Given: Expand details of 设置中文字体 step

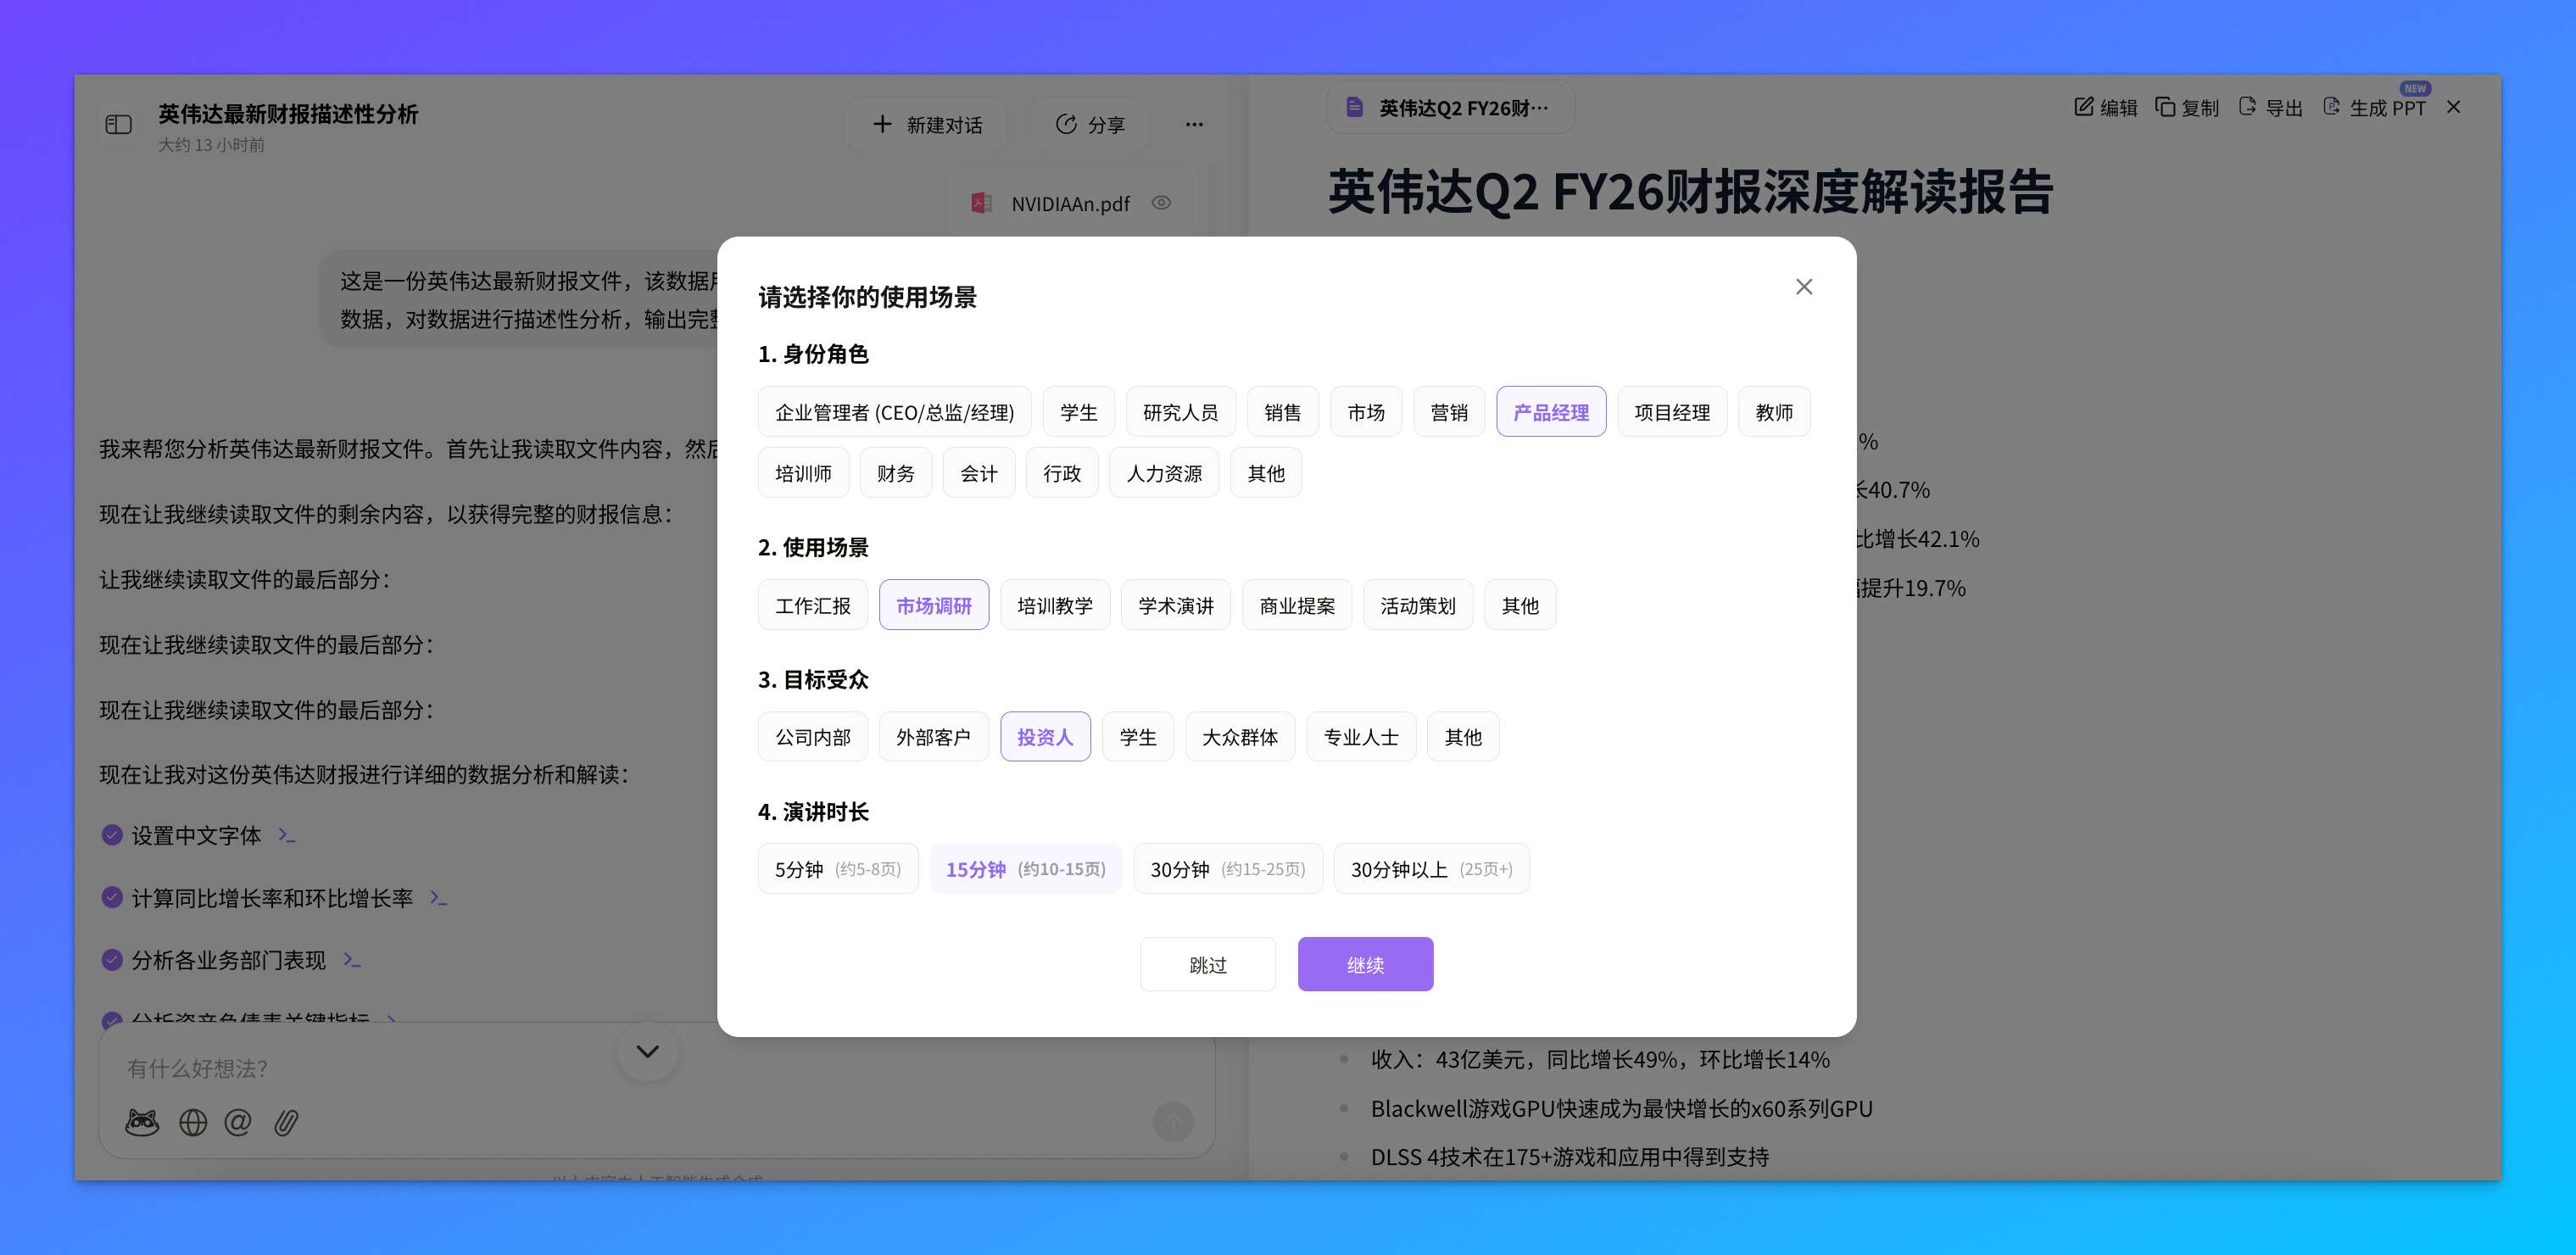Looking at the screenshot, I should tap(286, 836).
